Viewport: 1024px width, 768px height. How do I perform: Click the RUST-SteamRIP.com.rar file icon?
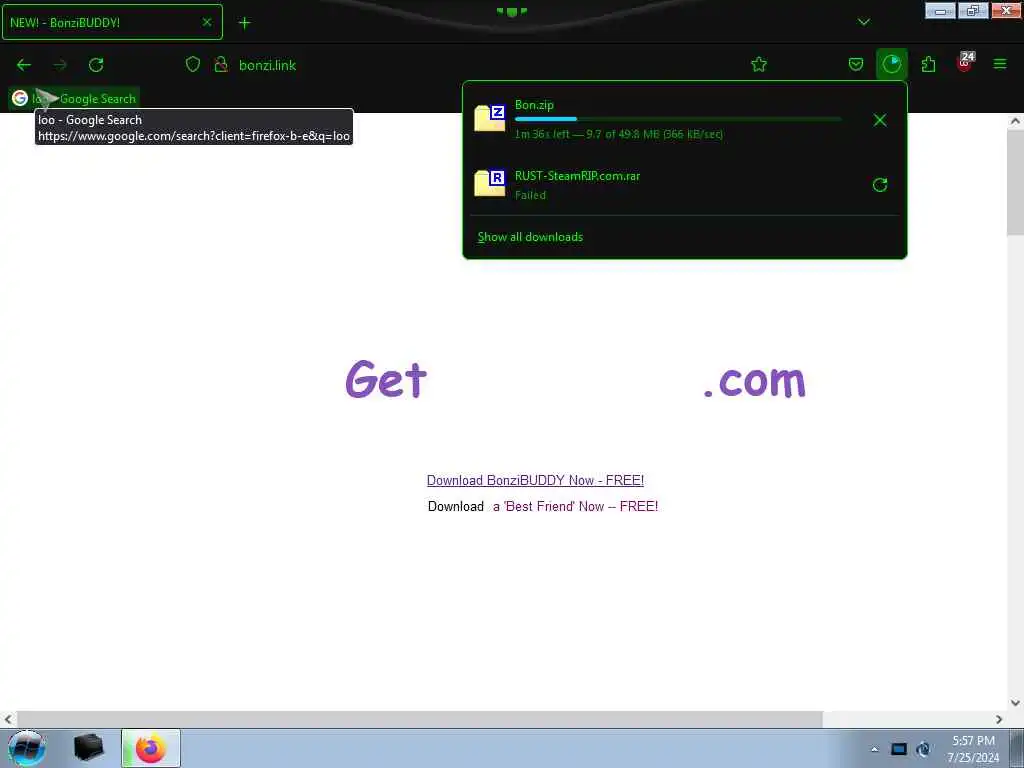pyautogui.click(x=490, y=183)
